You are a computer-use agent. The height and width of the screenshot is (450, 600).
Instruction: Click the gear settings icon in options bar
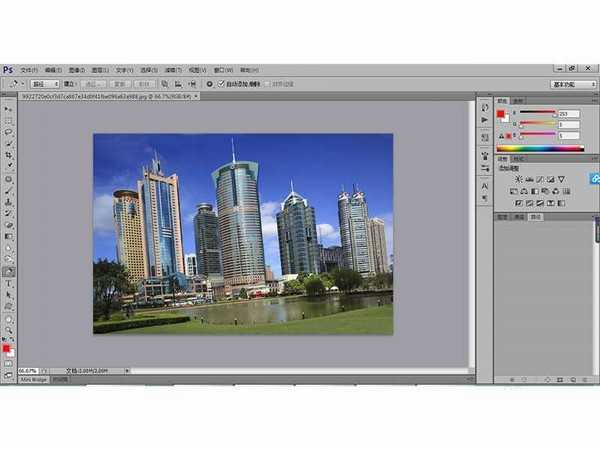click(209, 84)
